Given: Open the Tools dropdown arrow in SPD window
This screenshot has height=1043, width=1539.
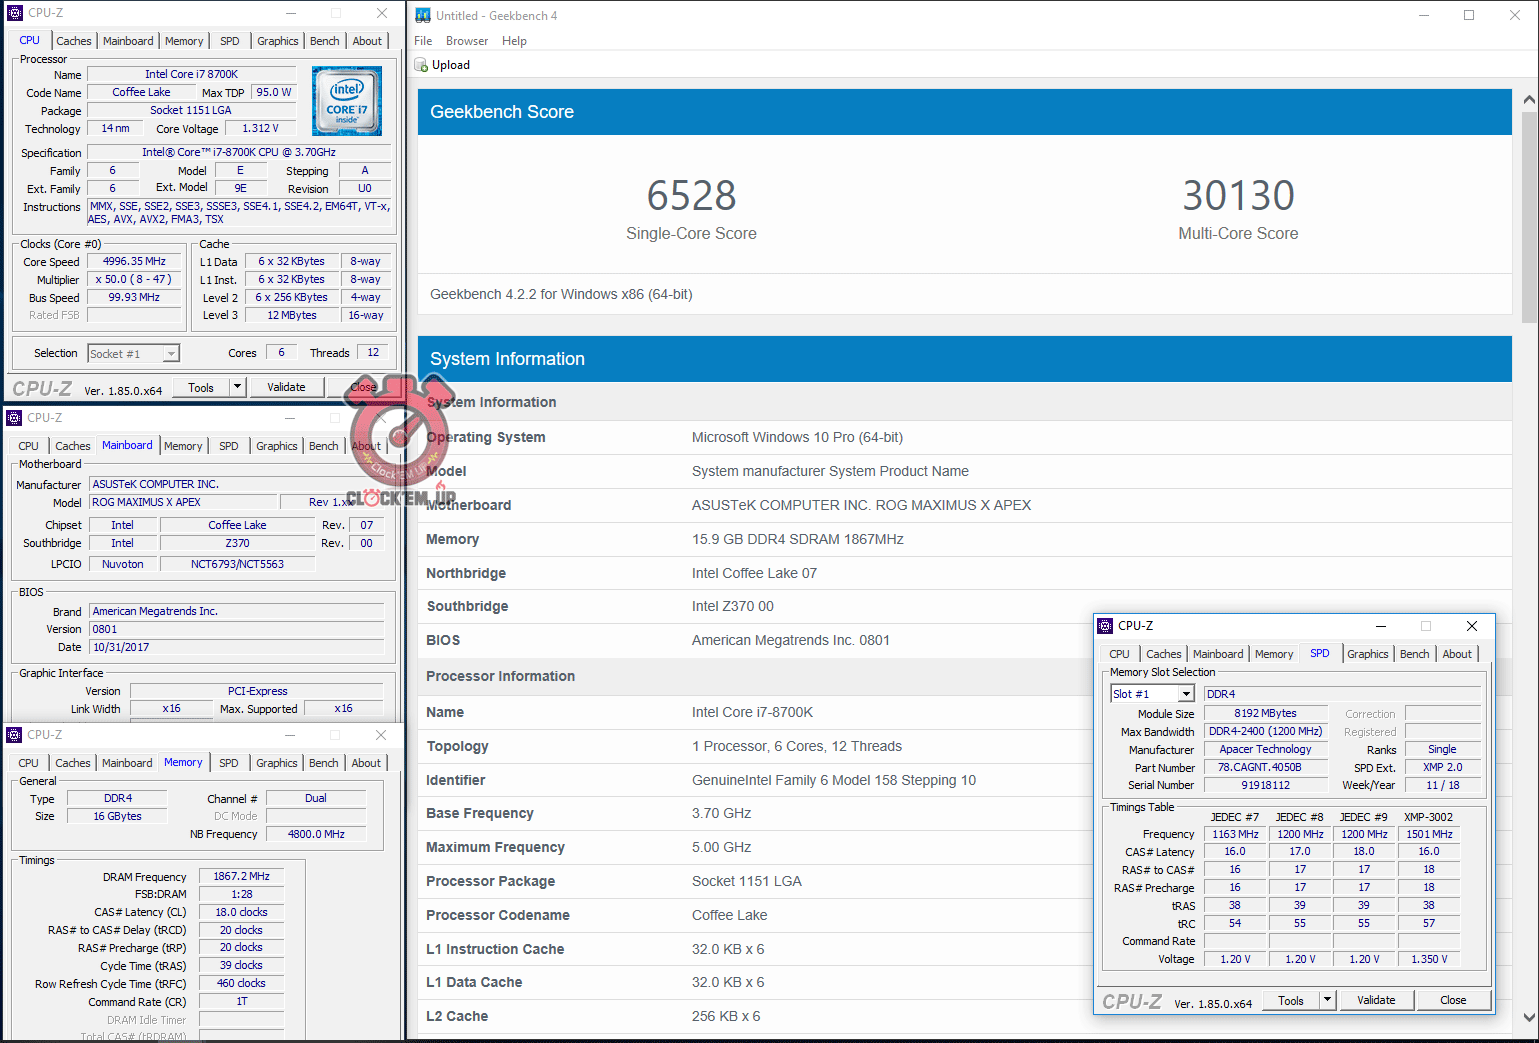Looking at the screenshot, I should pos(1327,1000).
